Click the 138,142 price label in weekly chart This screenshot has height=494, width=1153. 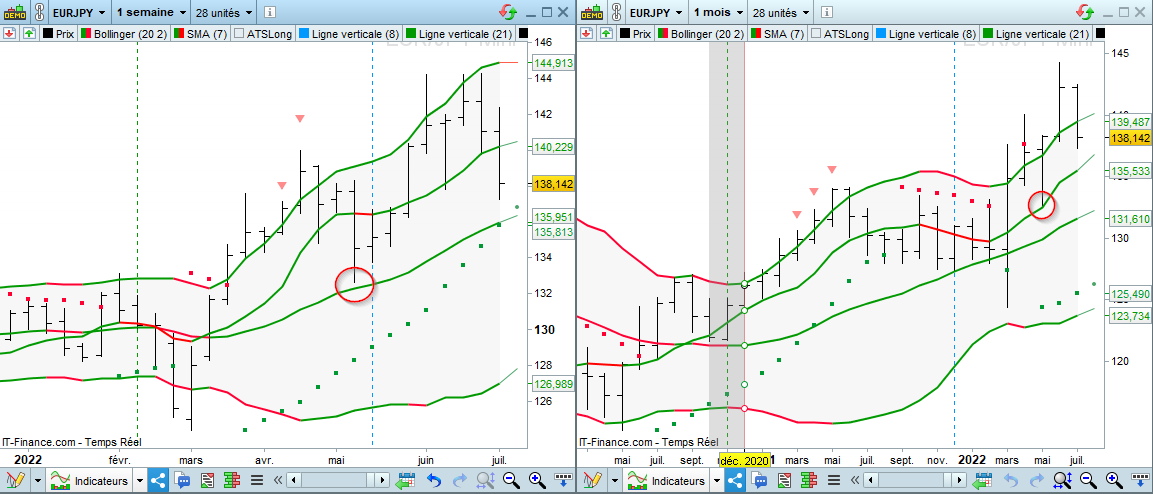(x=554, y=185)
